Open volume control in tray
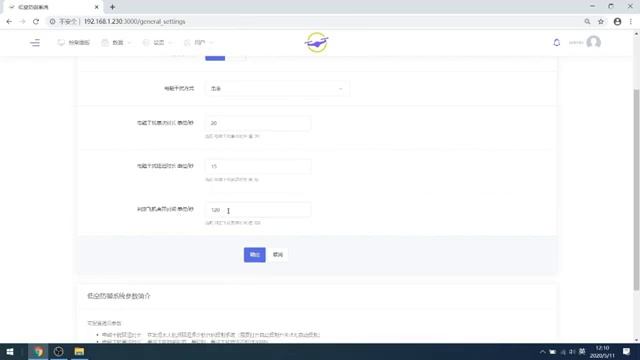Image resolution: width=640 pixels, height=360 pixels. (572, 351)
